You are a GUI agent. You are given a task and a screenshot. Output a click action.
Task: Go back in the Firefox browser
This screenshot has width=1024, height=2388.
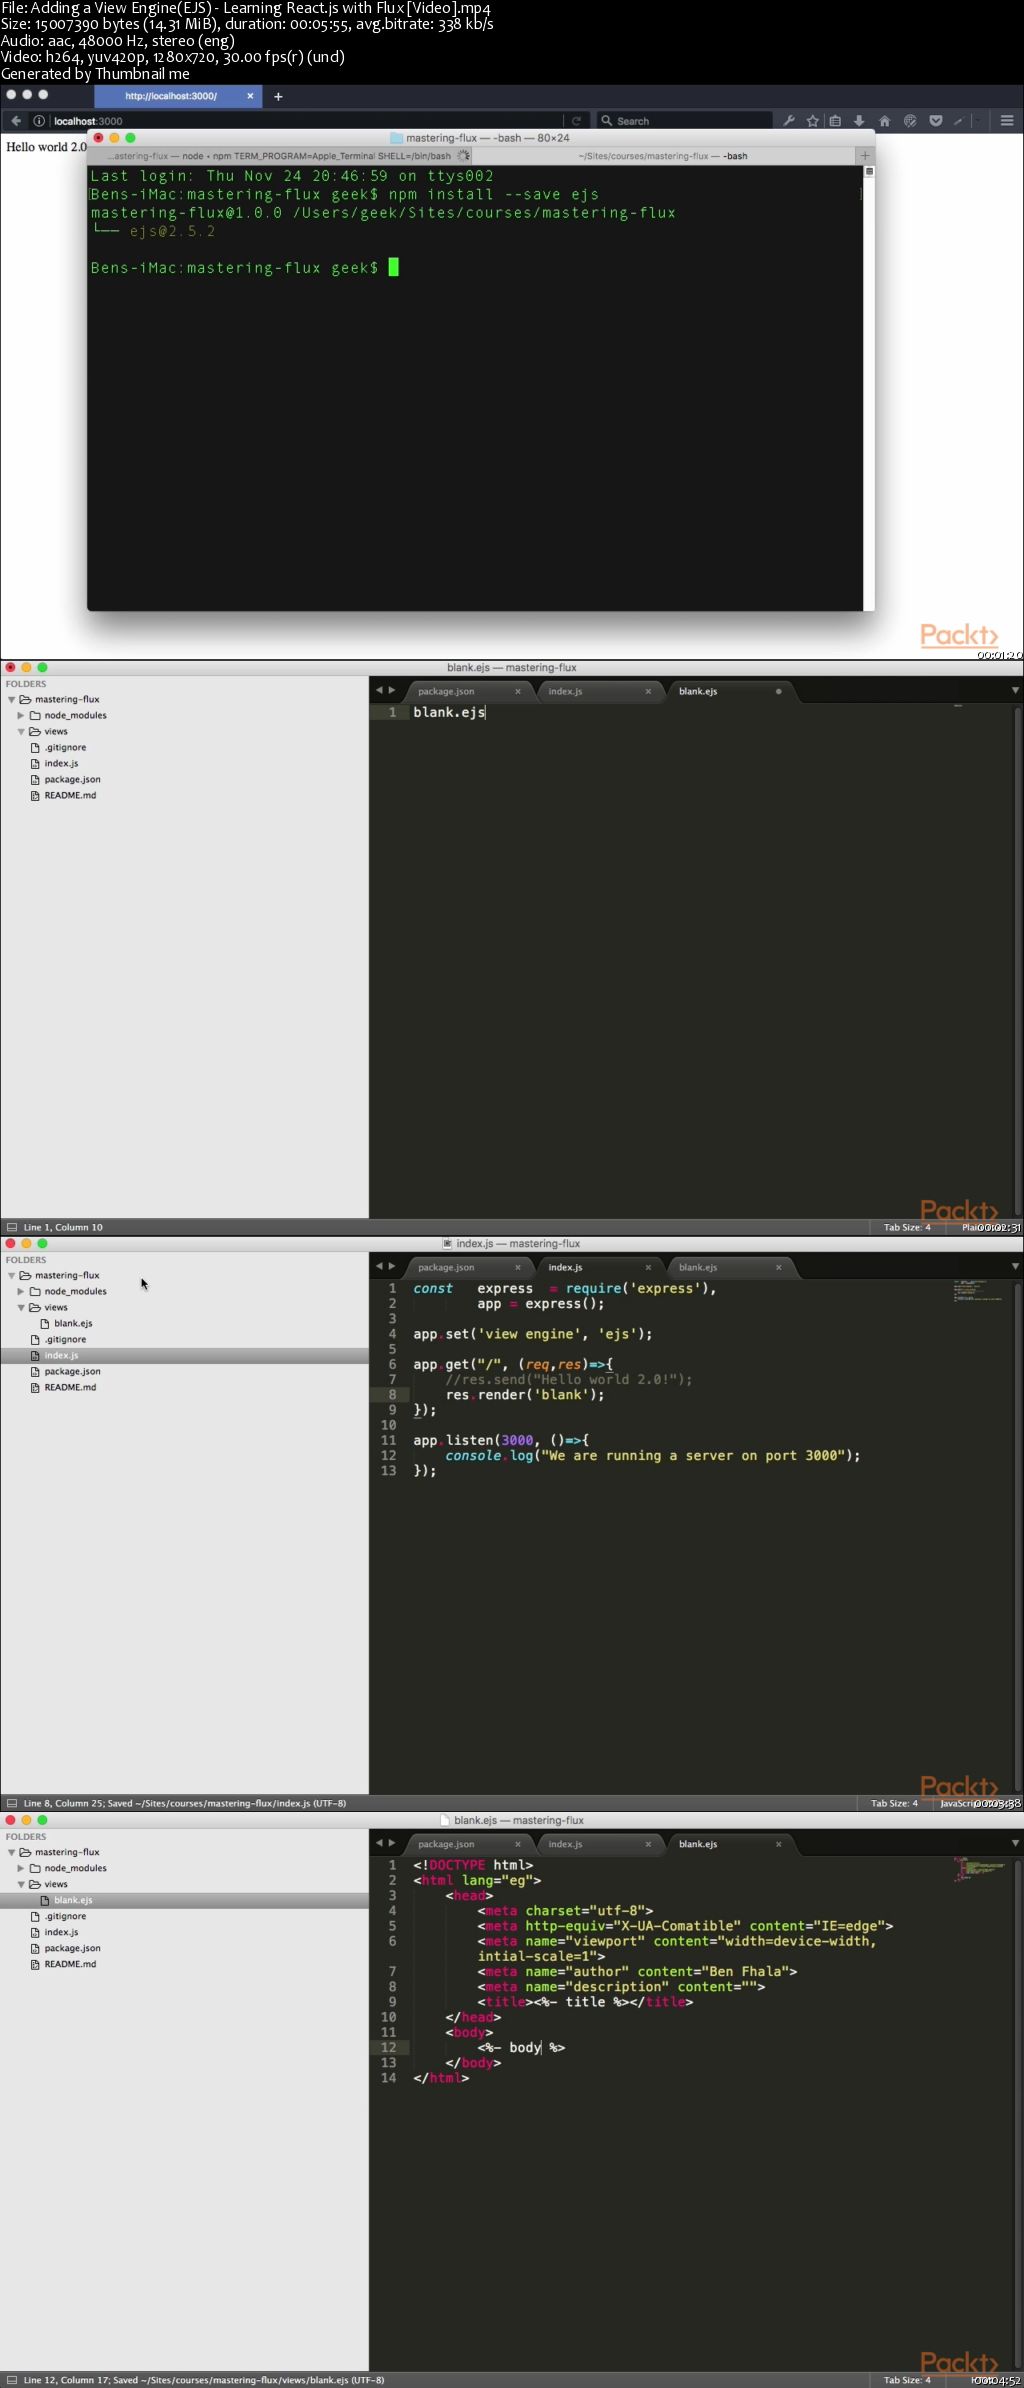tap(16, 121)
